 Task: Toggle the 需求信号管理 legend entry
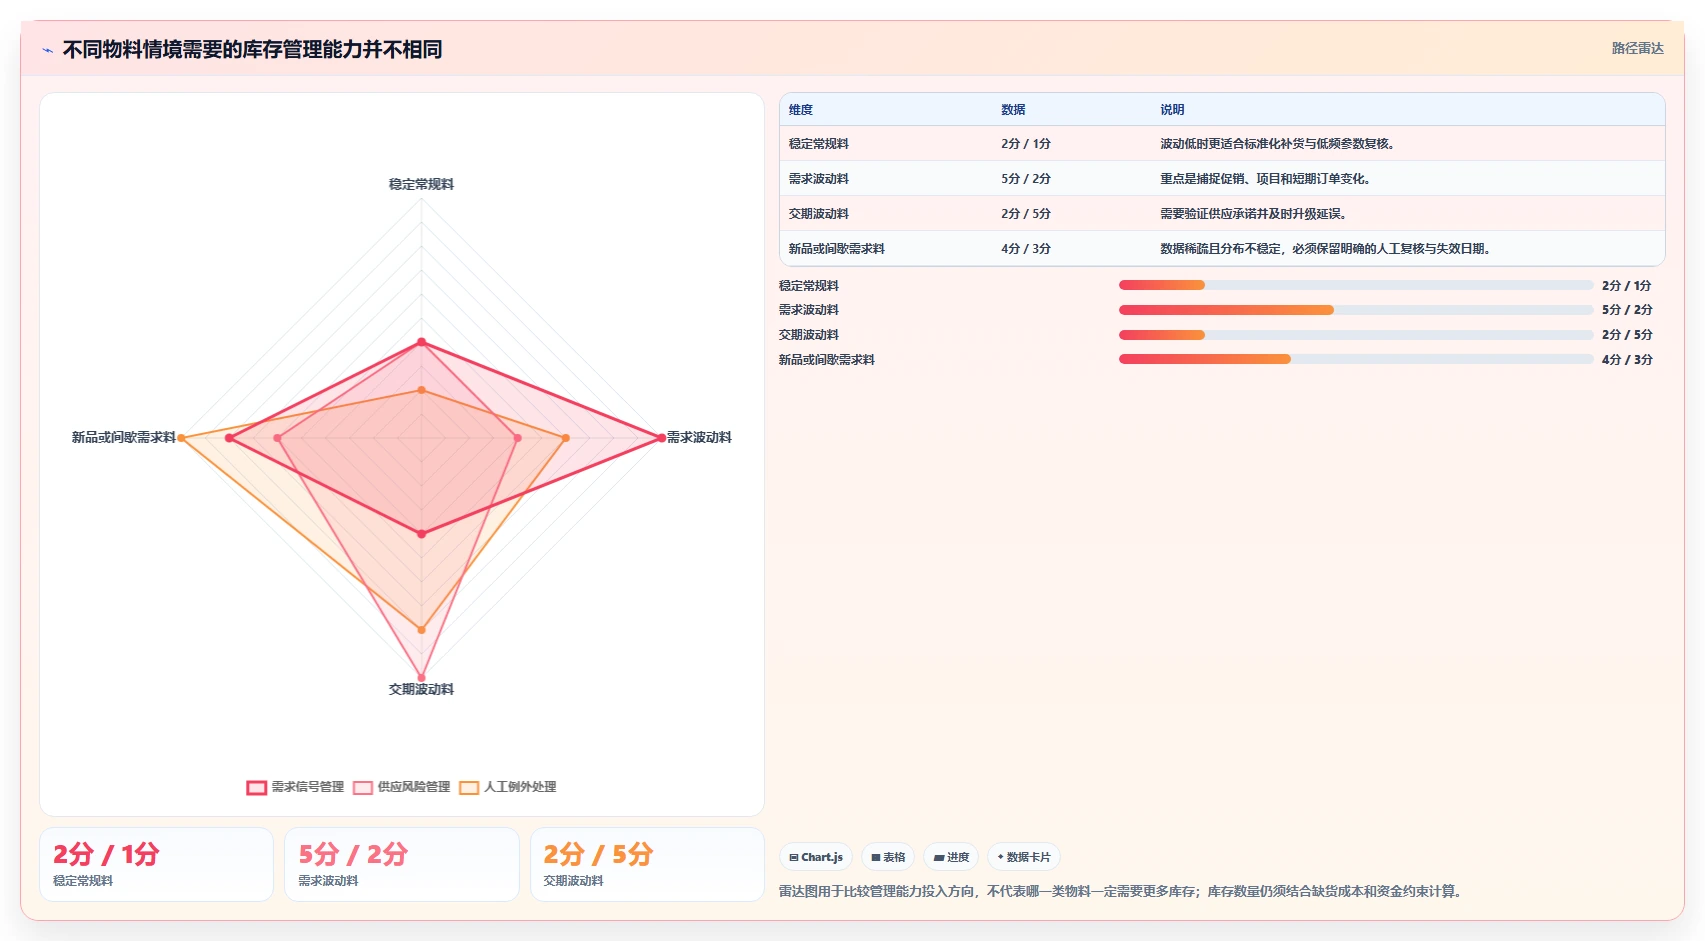(295, 787)
